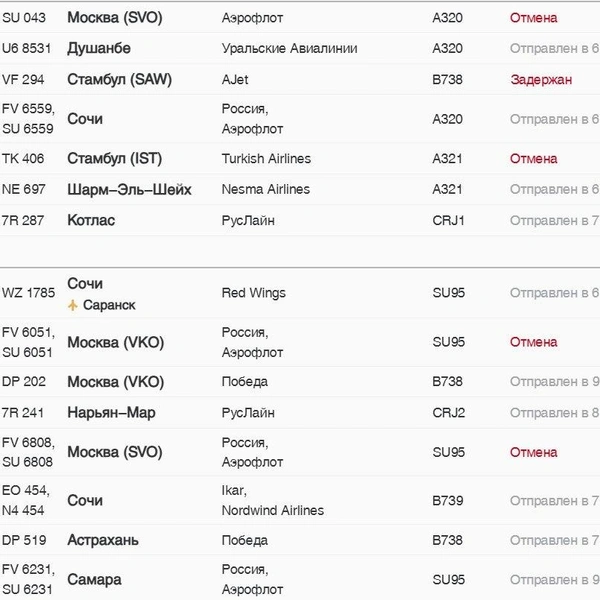This screenshot has width=600, height=600.
Task: Click the Отмена status for TK 406
Action: (533, 158)
